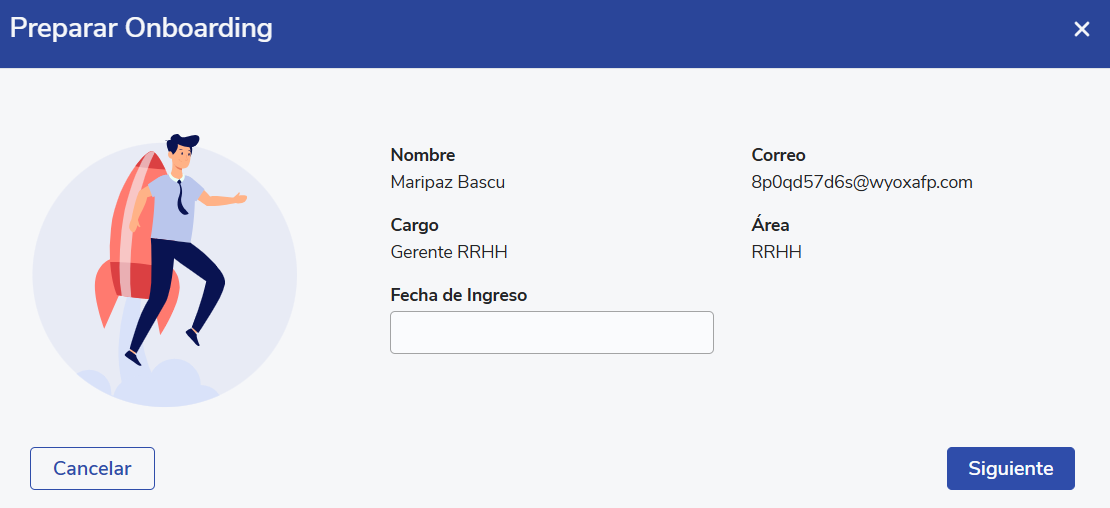Click the Fecha de Ingreso label
This screenshot has width=1110, height=508.
[458, 295]
